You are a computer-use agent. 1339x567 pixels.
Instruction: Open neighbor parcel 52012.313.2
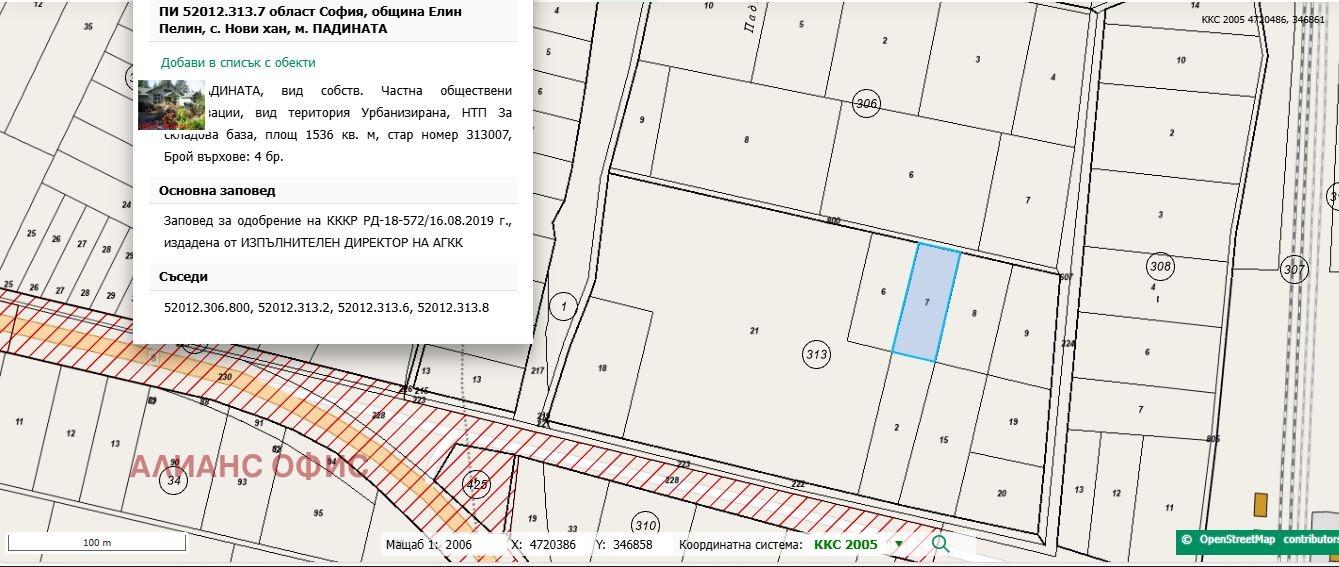click(x=294, y=308)
